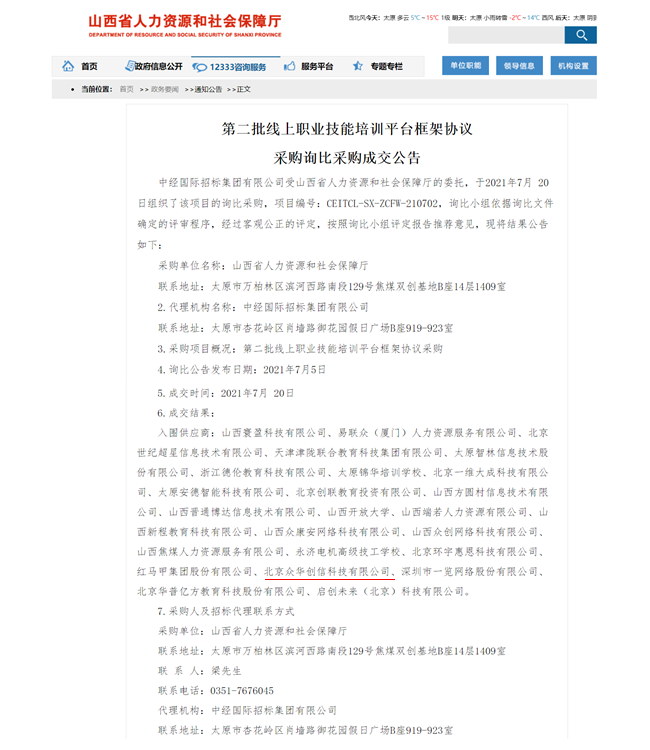Click the star icon beside 专题专栏

[358, 66]
